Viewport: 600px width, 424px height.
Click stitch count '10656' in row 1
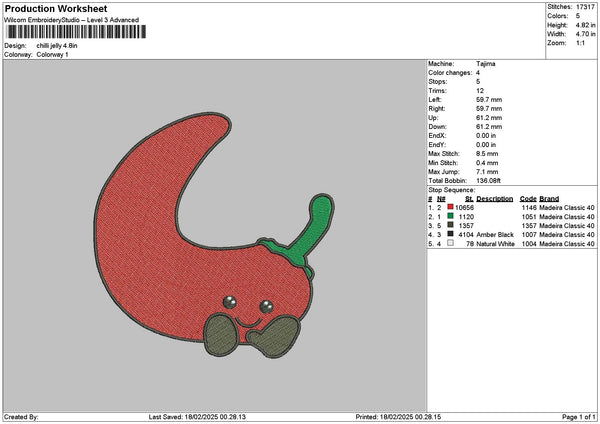click(465, 208)
